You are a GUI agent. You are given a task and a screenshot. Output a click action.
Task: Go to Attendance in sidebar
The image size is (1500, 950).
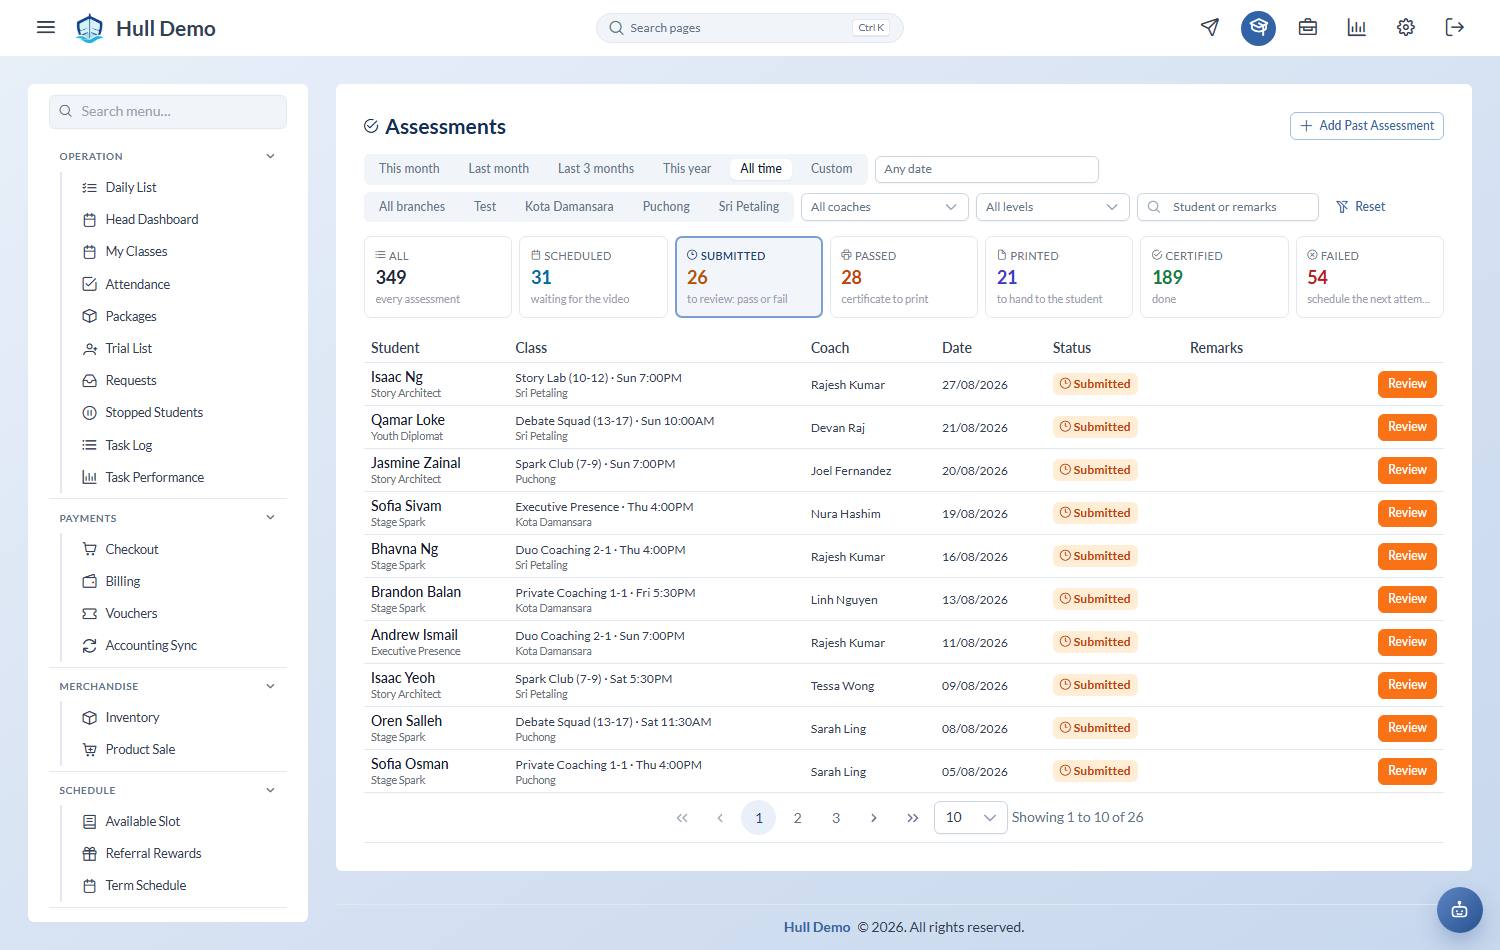pos(138,284)
